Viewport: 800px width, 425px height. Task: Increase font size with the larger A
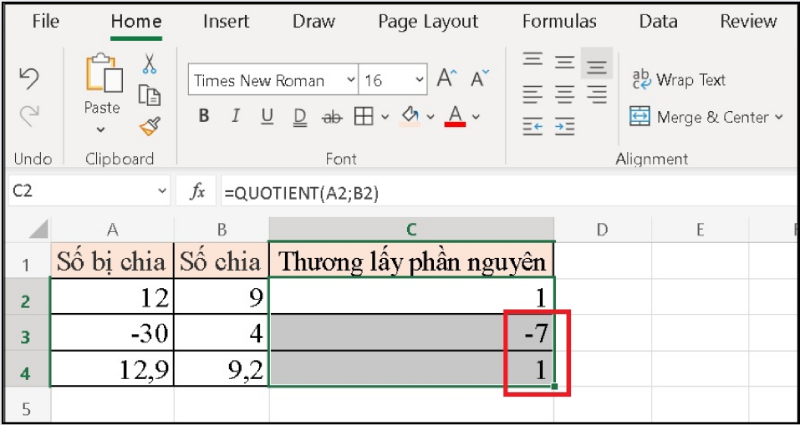(447, 79)
